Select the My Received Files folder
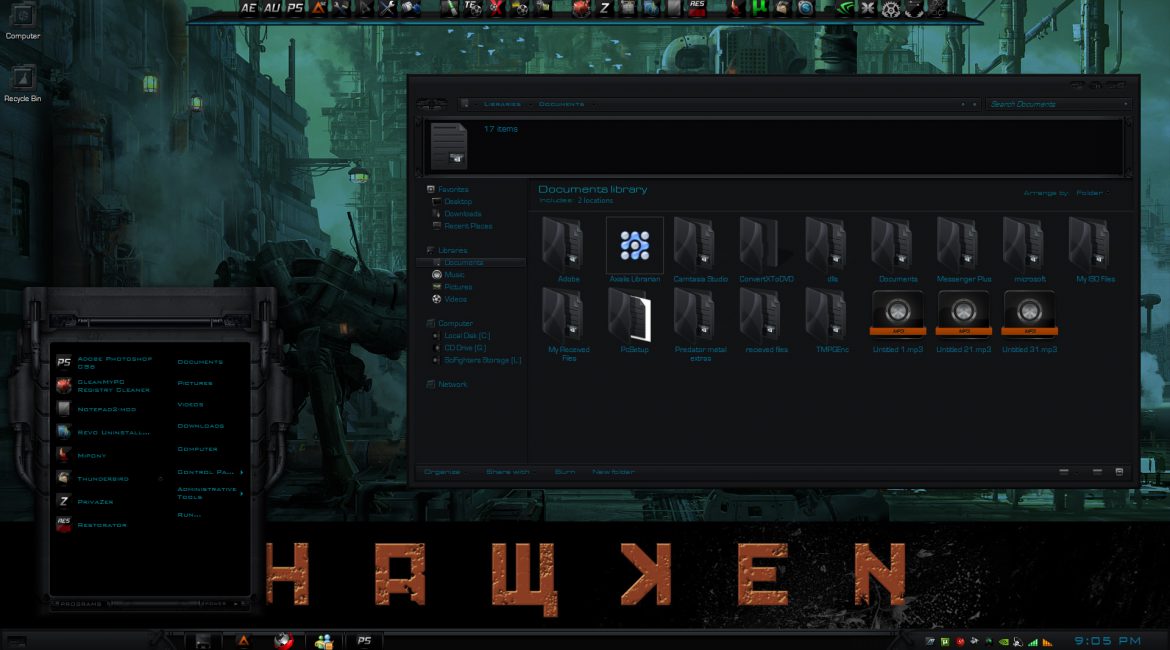The height and width of the screenshot is (650, 1170). [569, 325]
